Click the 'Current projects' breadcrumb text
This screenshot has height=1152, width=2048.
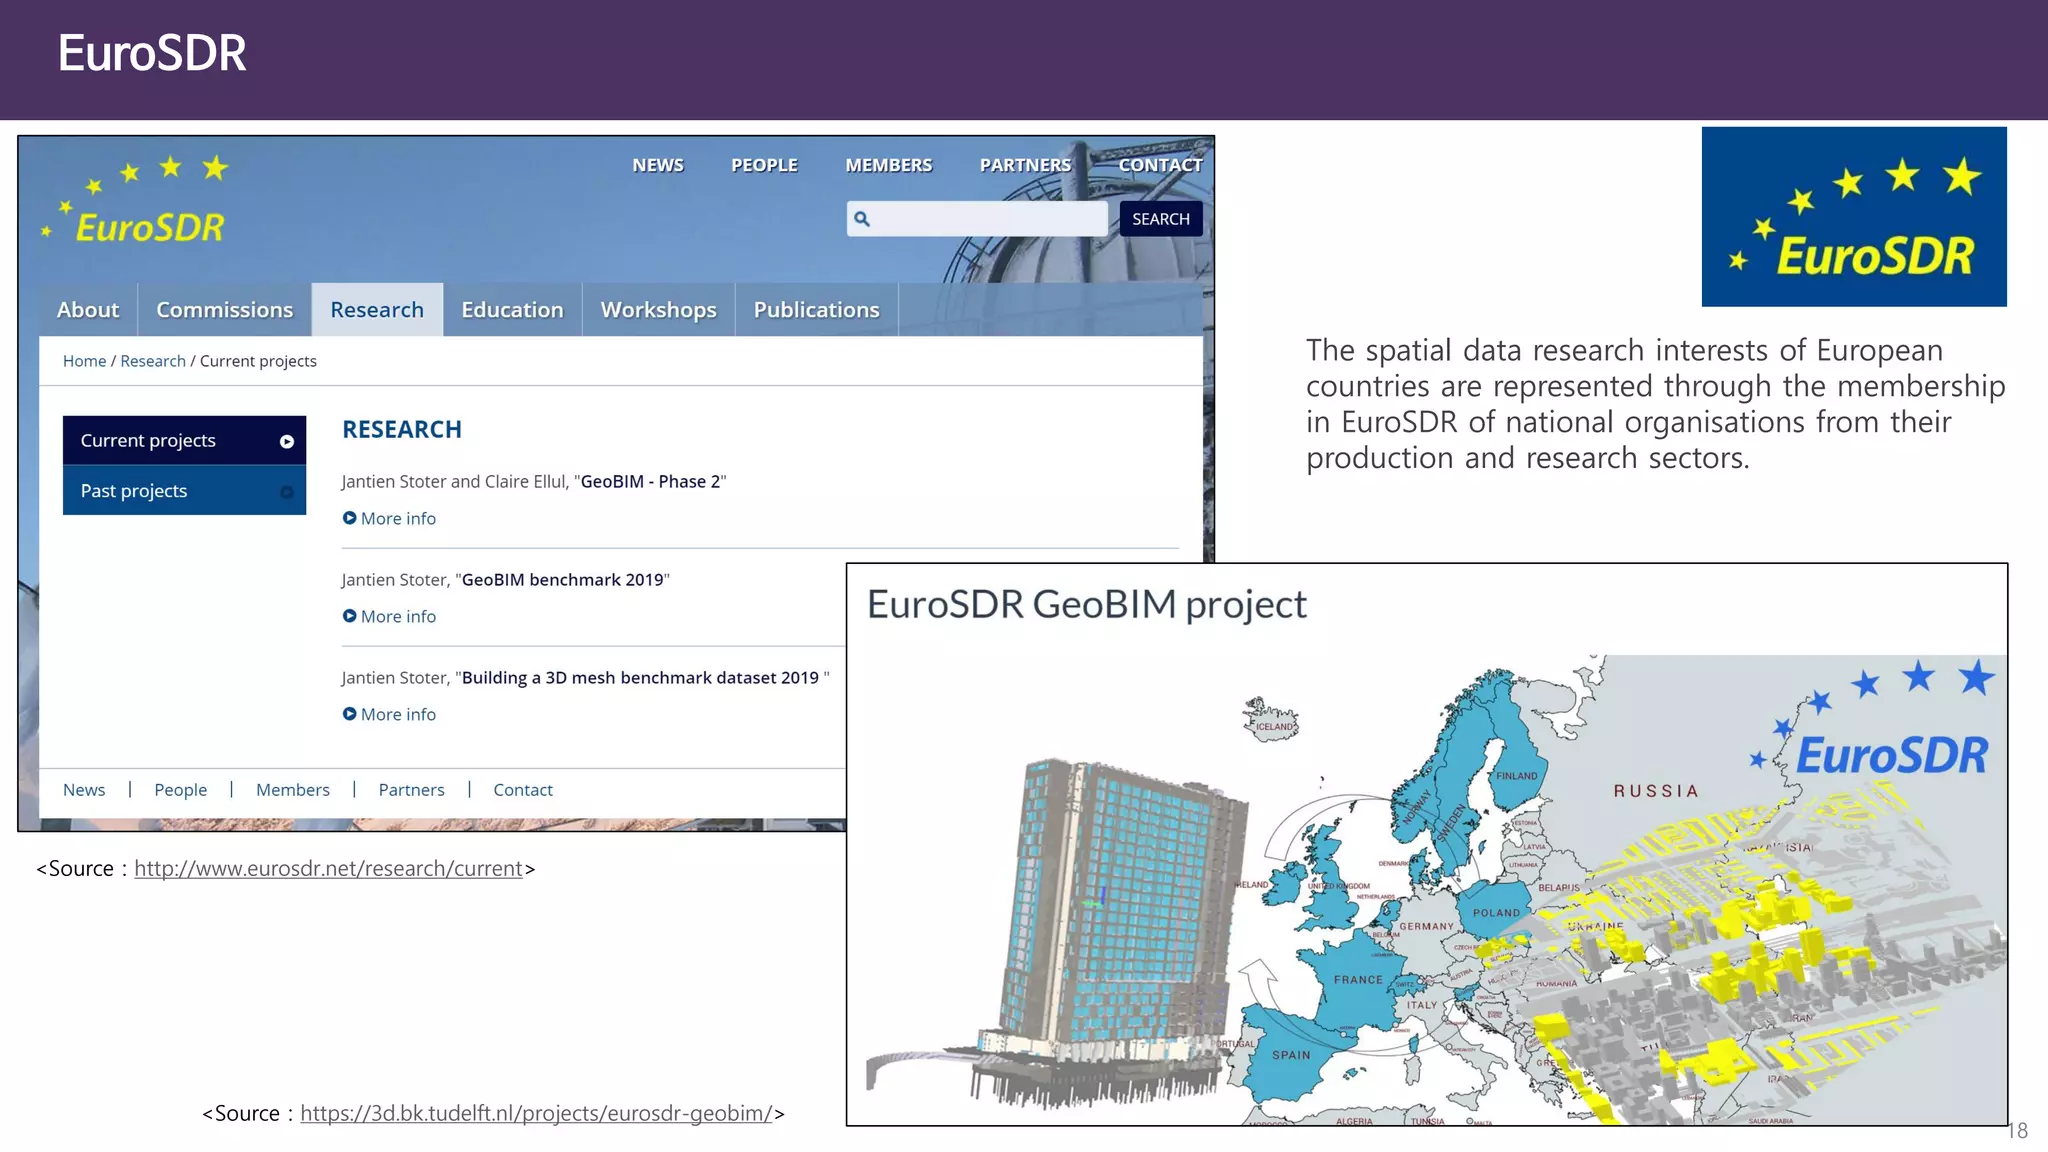point(258,361)
